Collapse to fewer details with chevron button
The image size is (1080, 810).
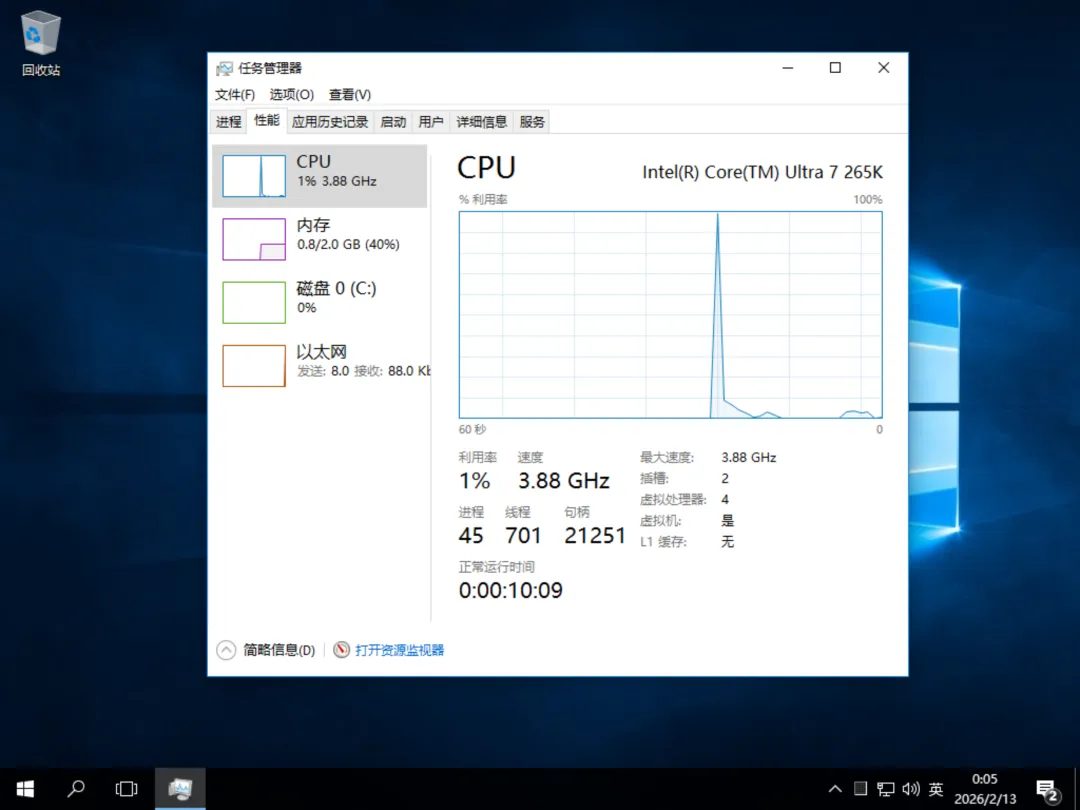226,650
